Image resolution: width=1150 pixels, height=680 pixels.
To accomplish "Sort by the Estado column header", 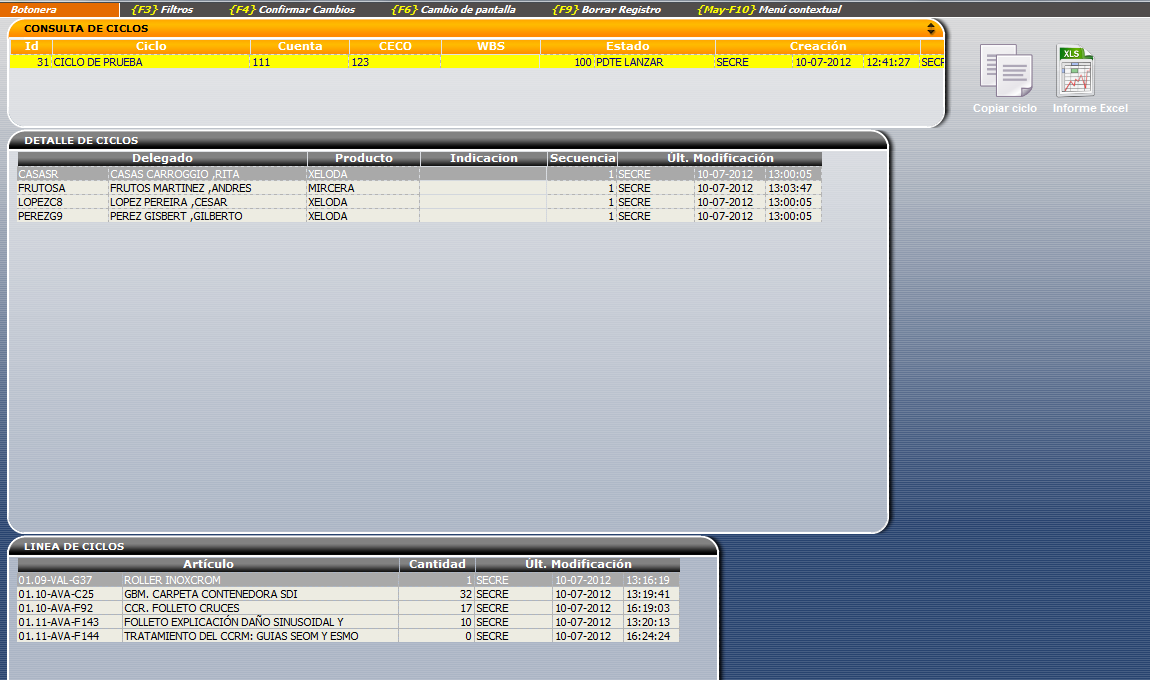I will click(627, 46).
